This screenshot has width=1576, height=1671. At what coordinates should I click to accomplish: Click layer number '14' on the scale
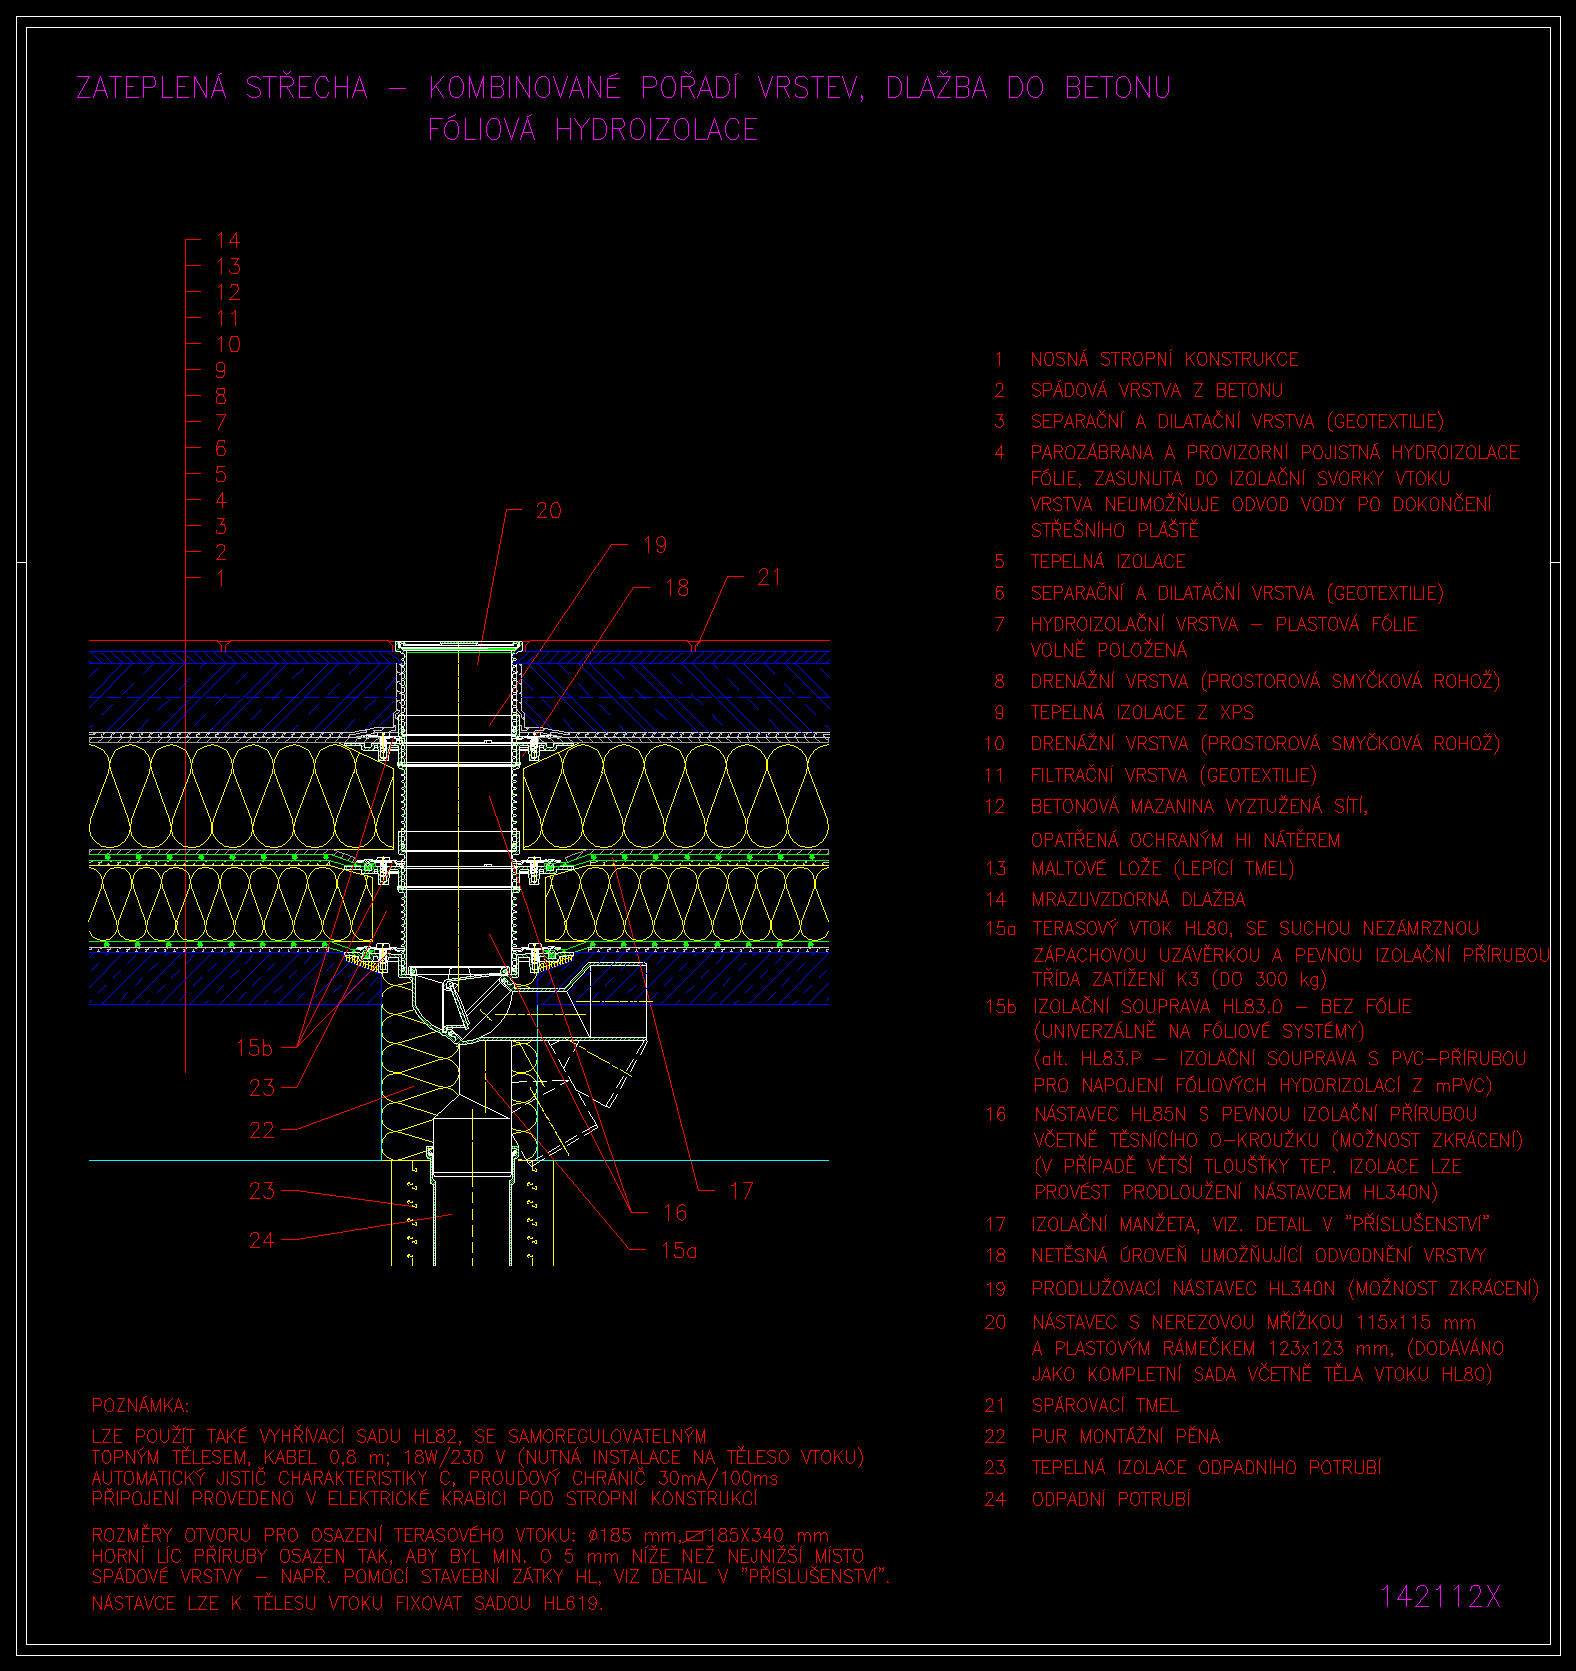(228, 240)
